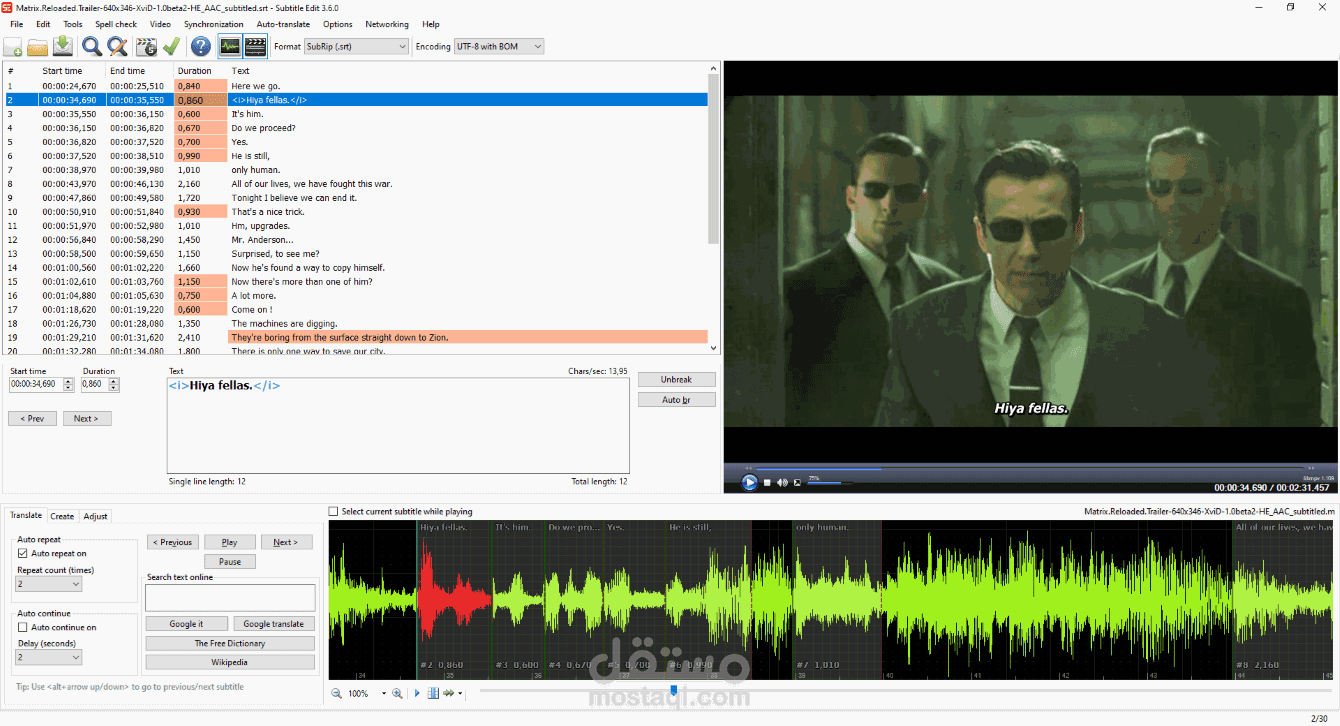Adjust the video volume slider
This screenshot has width=1340, height=726.
coord(830,483)
